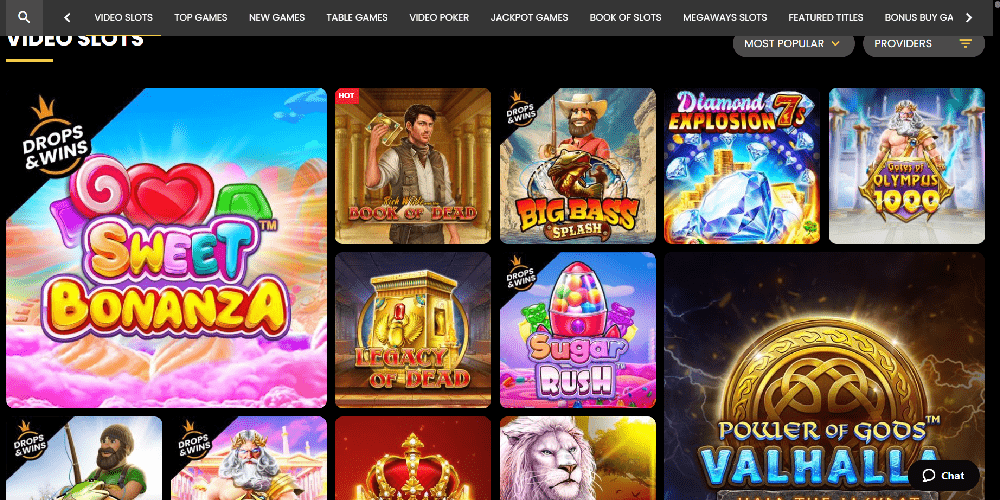
Task: Click the left arrow in category bar
Action: (68, 18)
